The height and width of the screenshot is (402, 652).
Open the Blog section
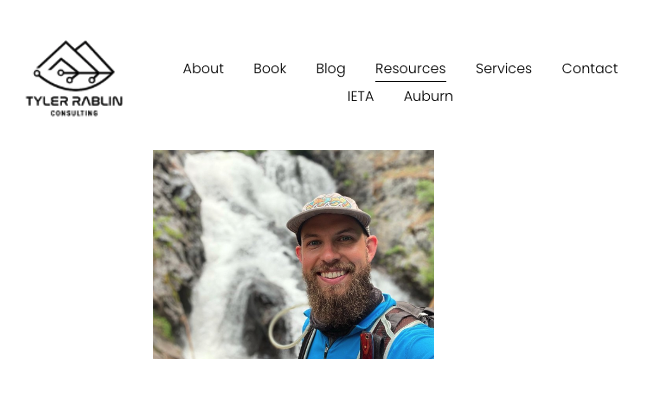point(331,69)
